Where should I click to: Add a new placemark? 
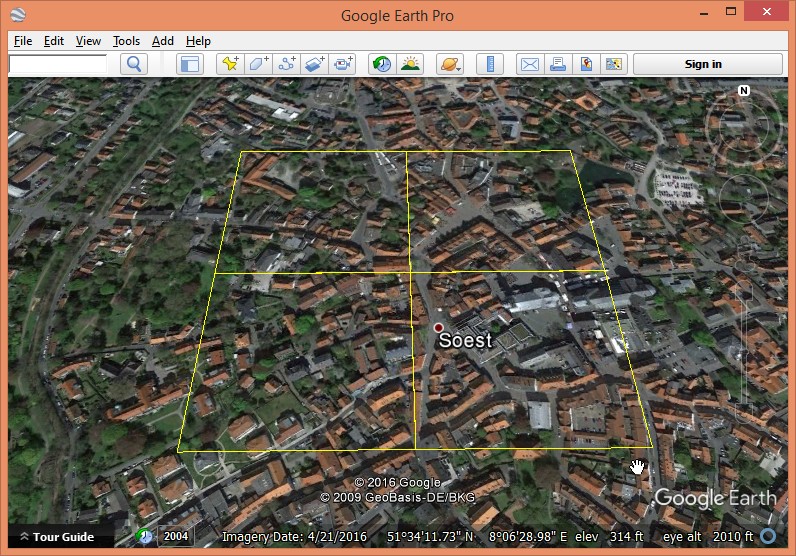pos(230,64)
